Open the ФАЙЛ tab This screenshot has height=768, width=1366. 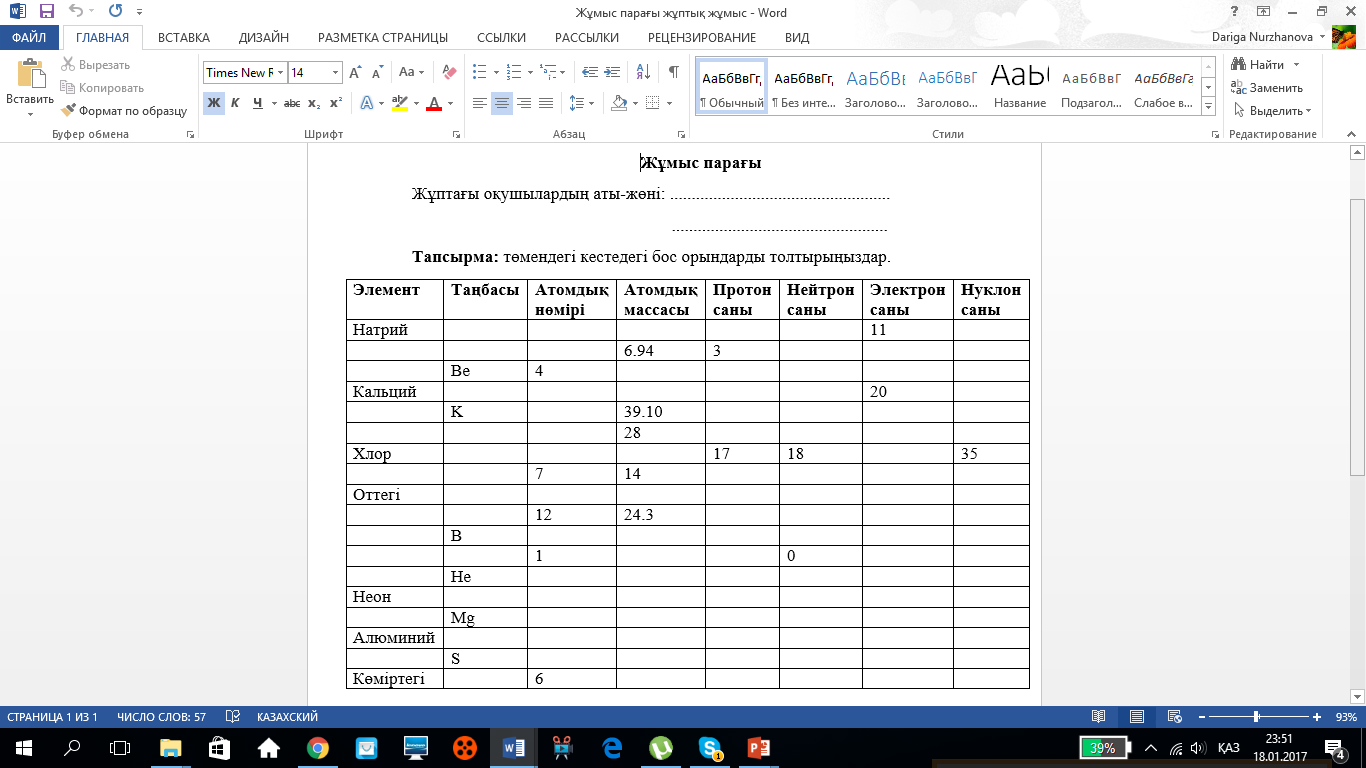[30, 38]
